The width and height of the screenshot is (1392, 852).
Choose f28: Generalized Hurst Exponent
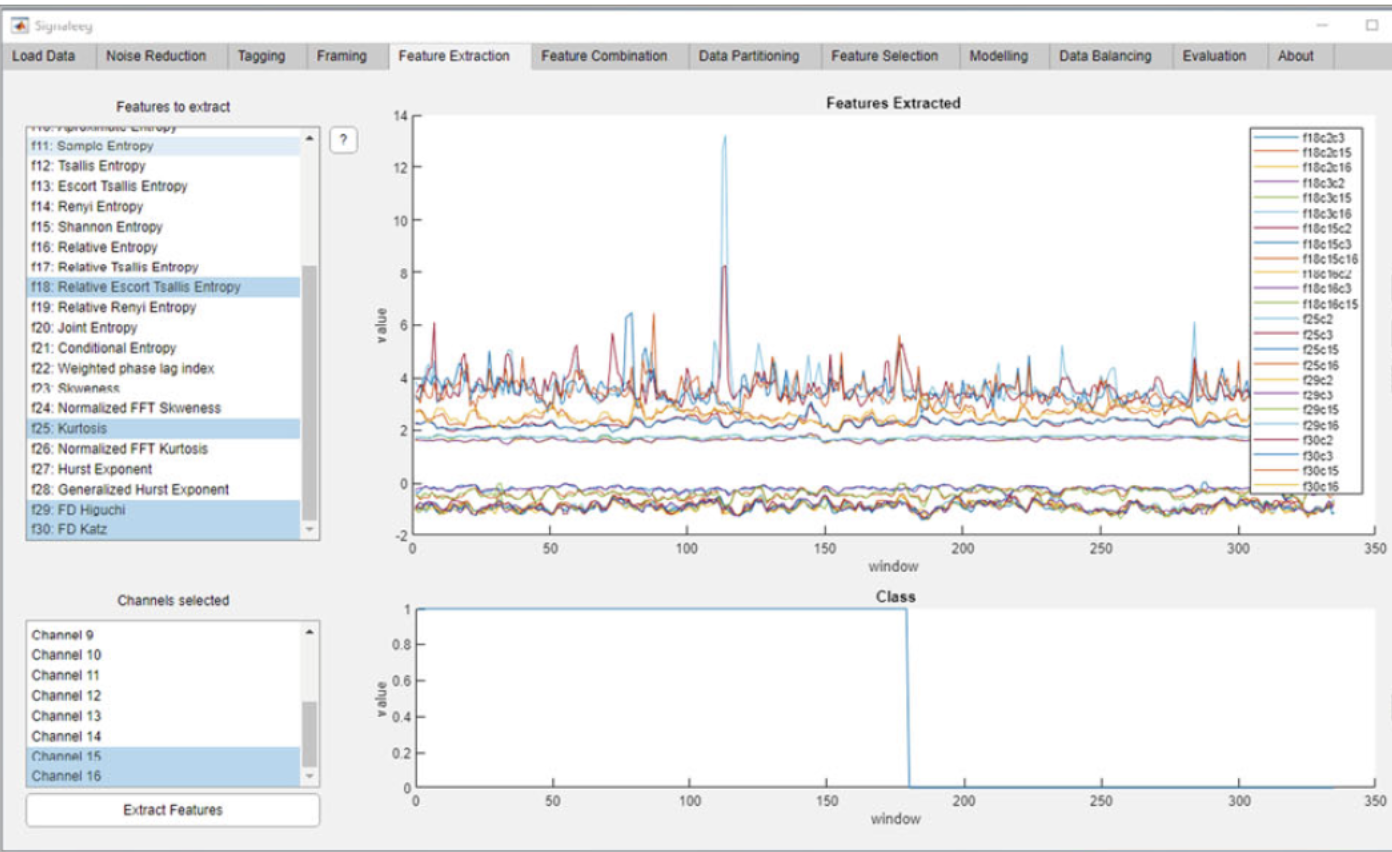pyautogui.click(x=163, y=489)
